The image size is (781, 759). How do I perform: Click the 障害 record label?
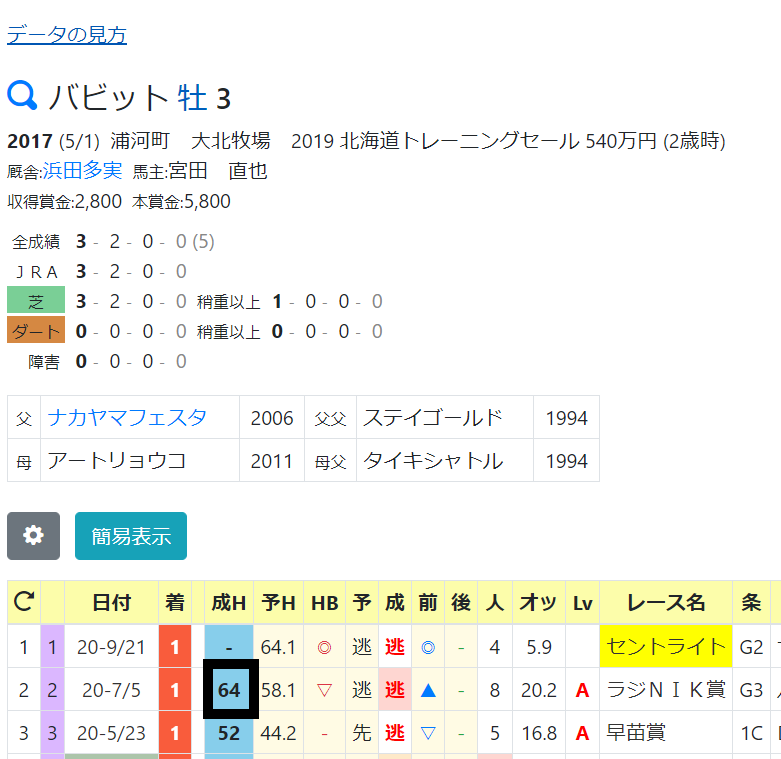[x=44, y=362]
